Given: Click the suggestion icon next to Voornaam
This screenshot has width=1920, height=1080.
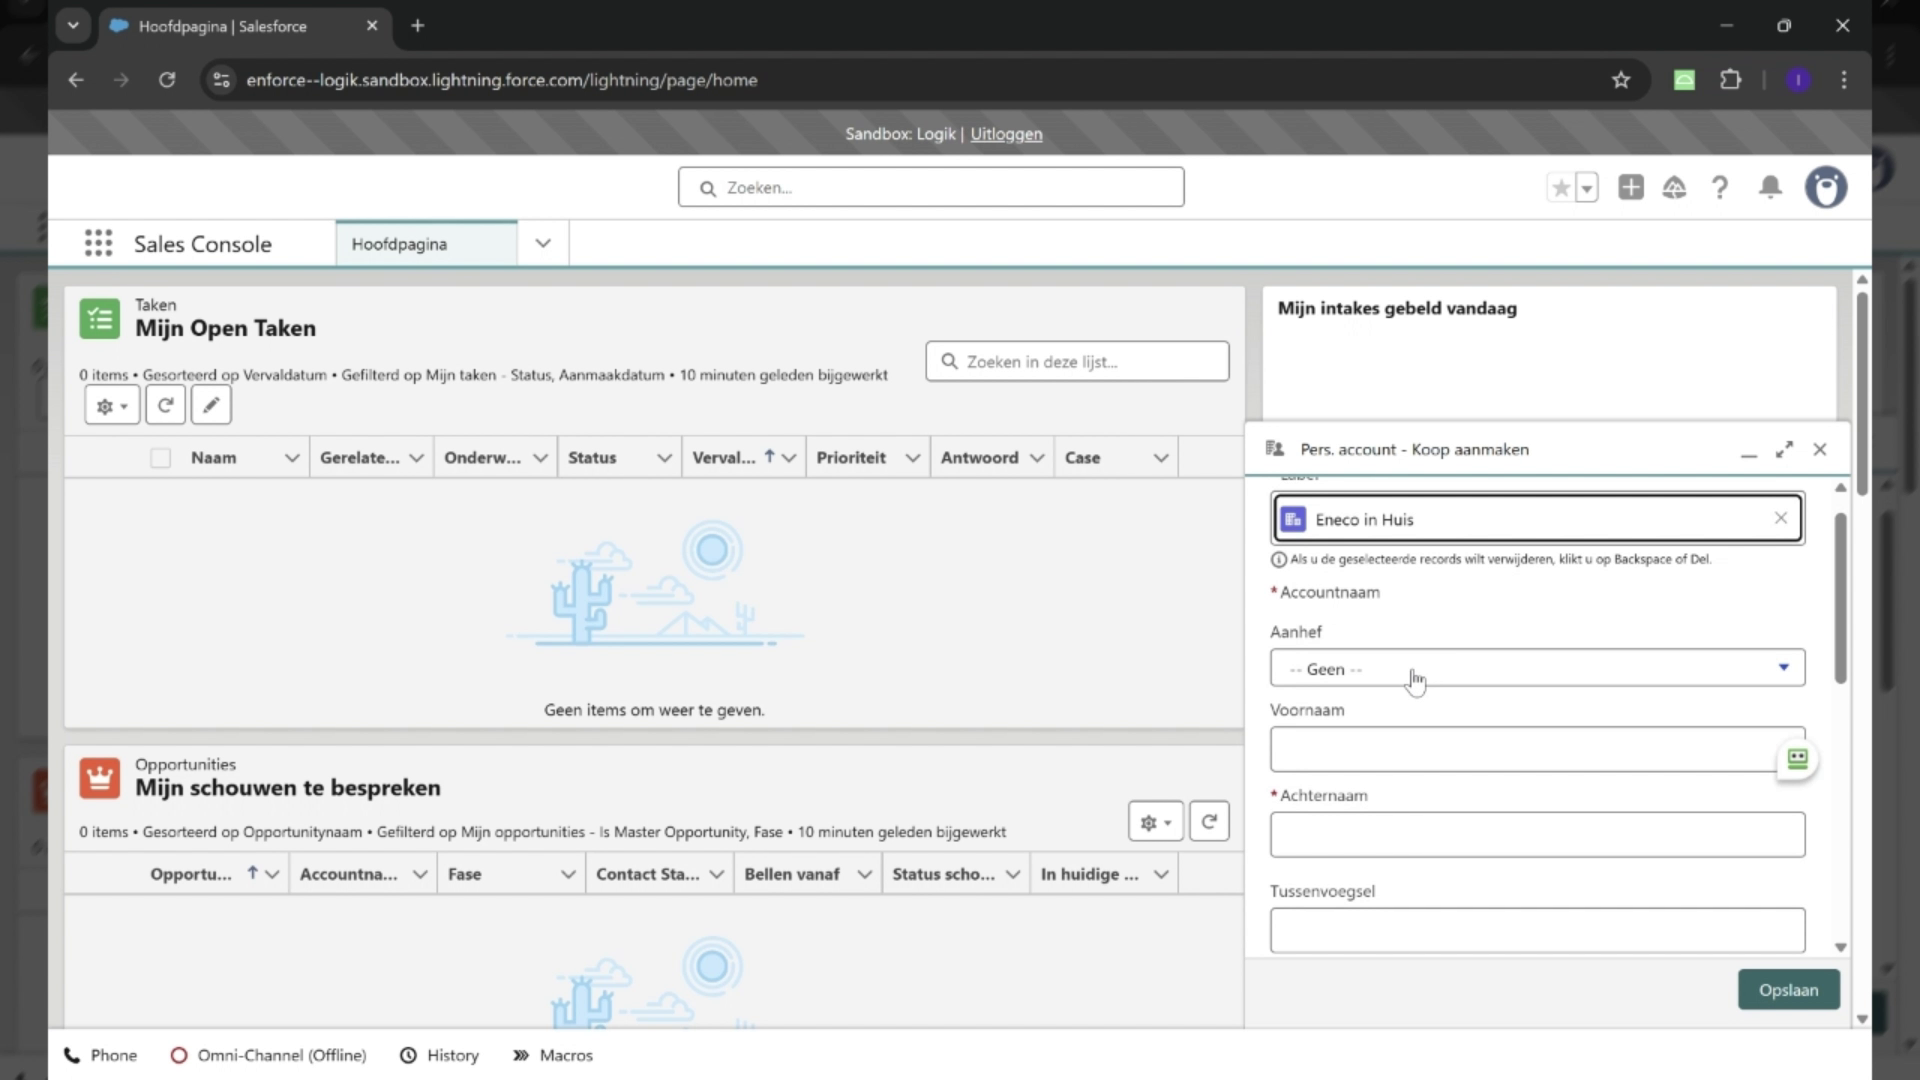Looking at the screenshot, I should [1797, 759].
